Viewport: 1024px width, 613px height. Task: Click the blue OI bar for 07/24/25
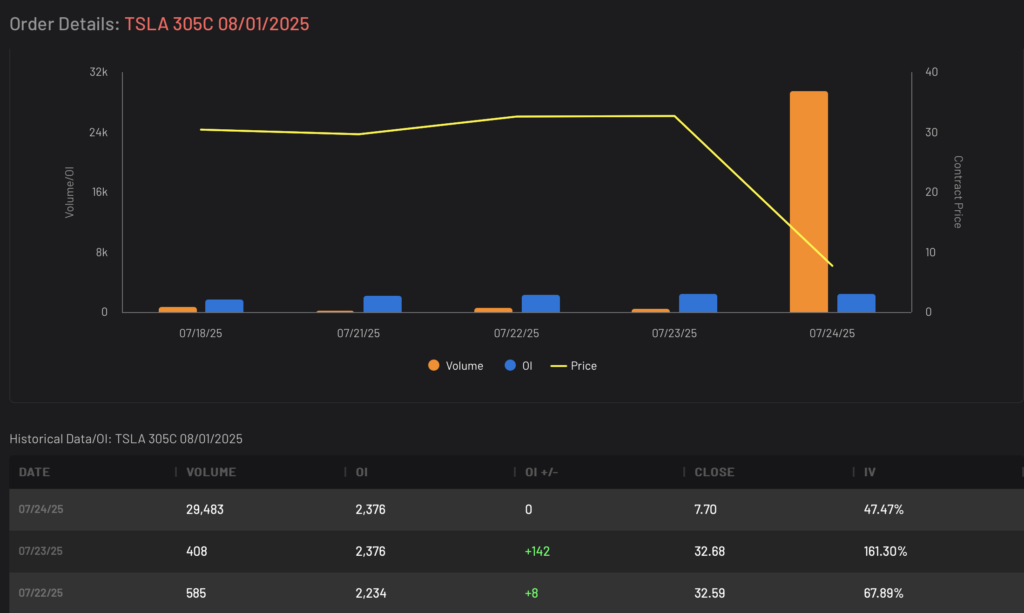[x=856, y=303]
